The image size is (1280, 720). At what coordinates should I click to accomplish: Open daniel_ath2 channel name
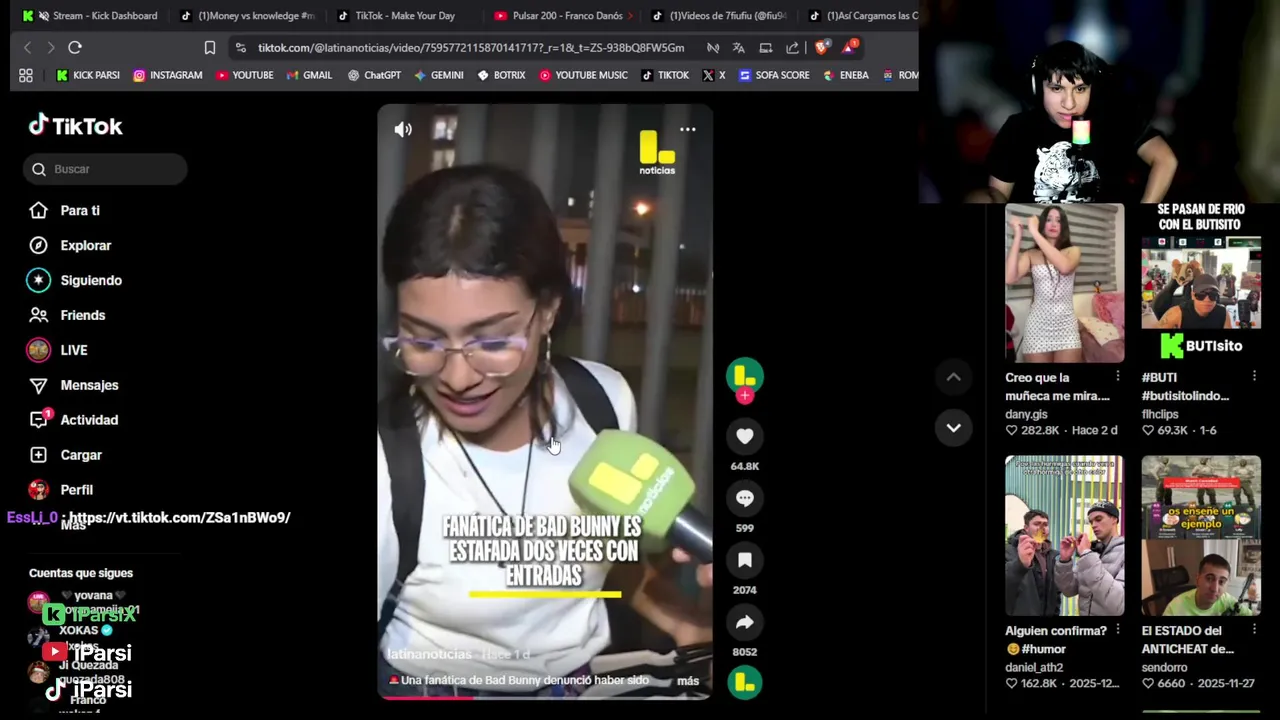tap(1034, 667)
